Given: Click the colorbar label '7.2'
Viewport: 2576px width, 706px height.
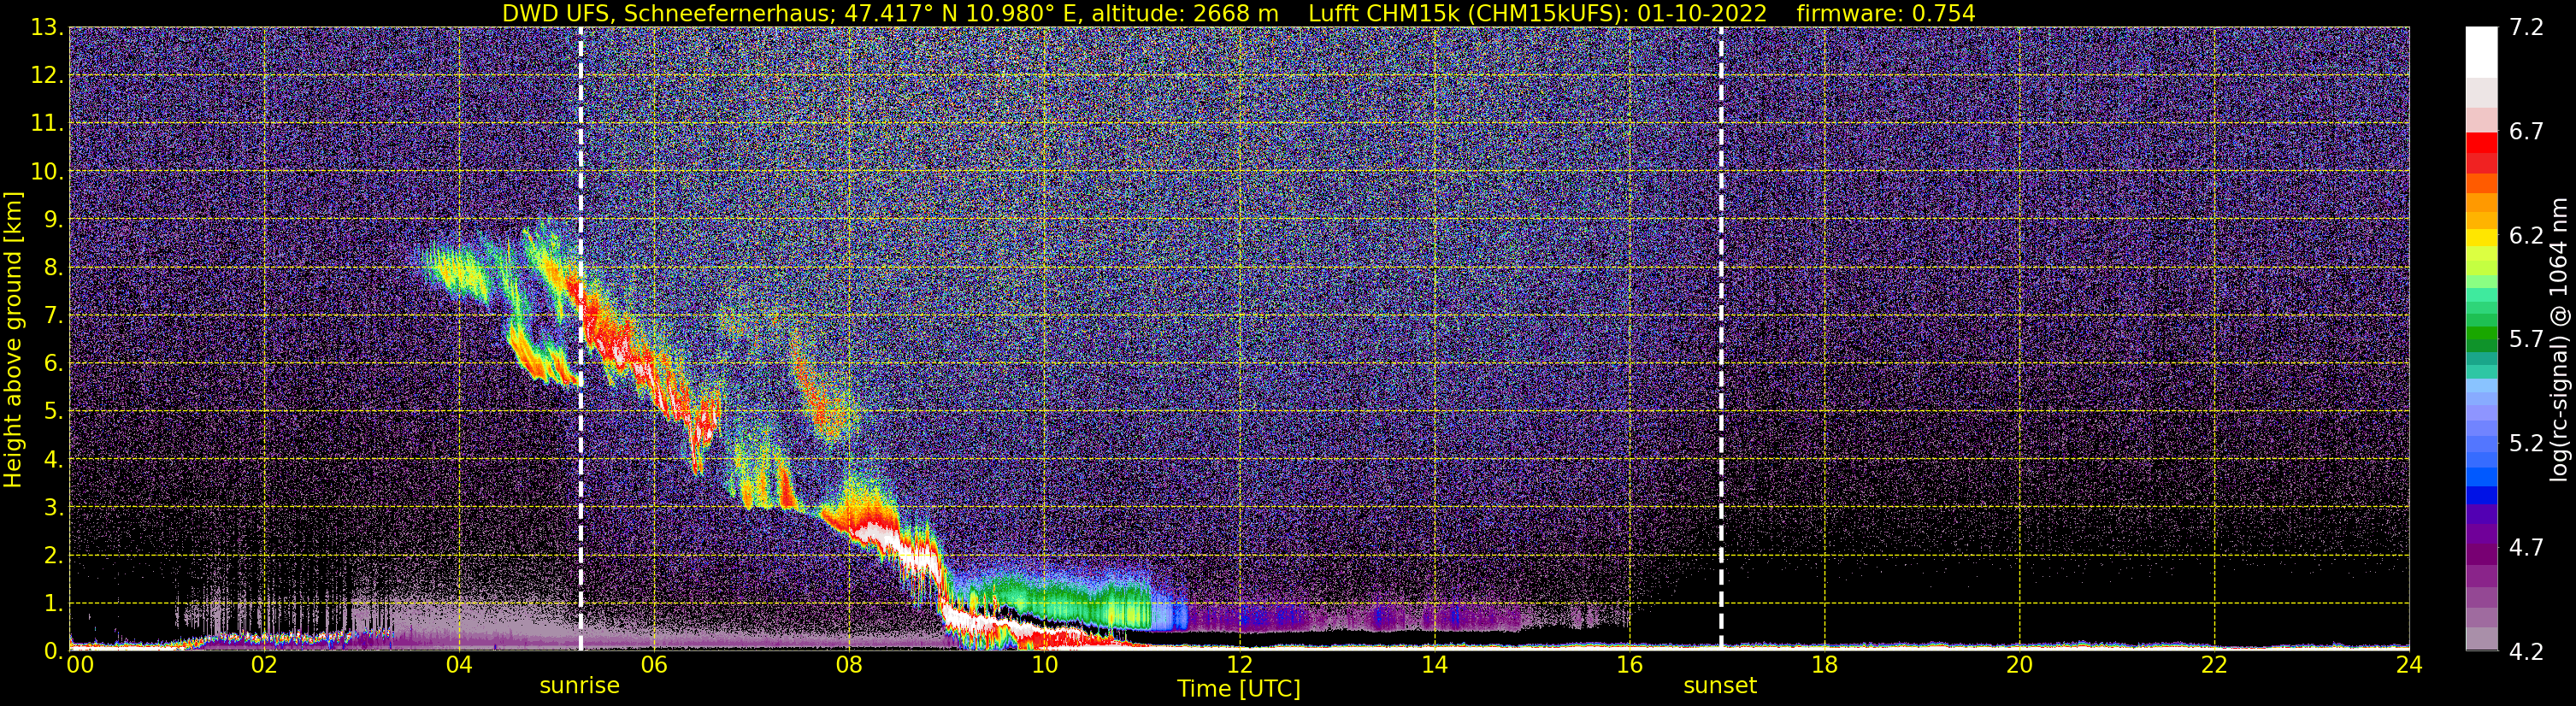Looking at the screenshot, I should tap(2526, 28).
